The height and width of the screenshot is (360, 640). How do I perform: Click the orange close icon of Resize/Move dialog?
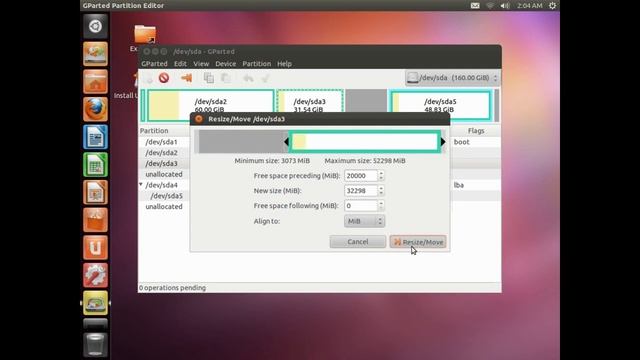tap(199, 119)
